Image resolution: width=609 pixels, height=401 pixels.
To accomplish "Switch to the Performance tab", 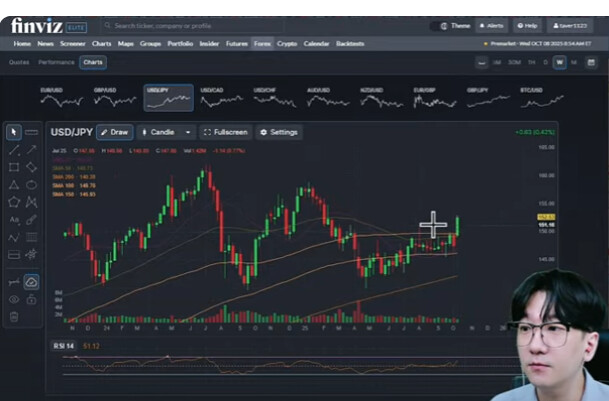I will tap(56, 62).
